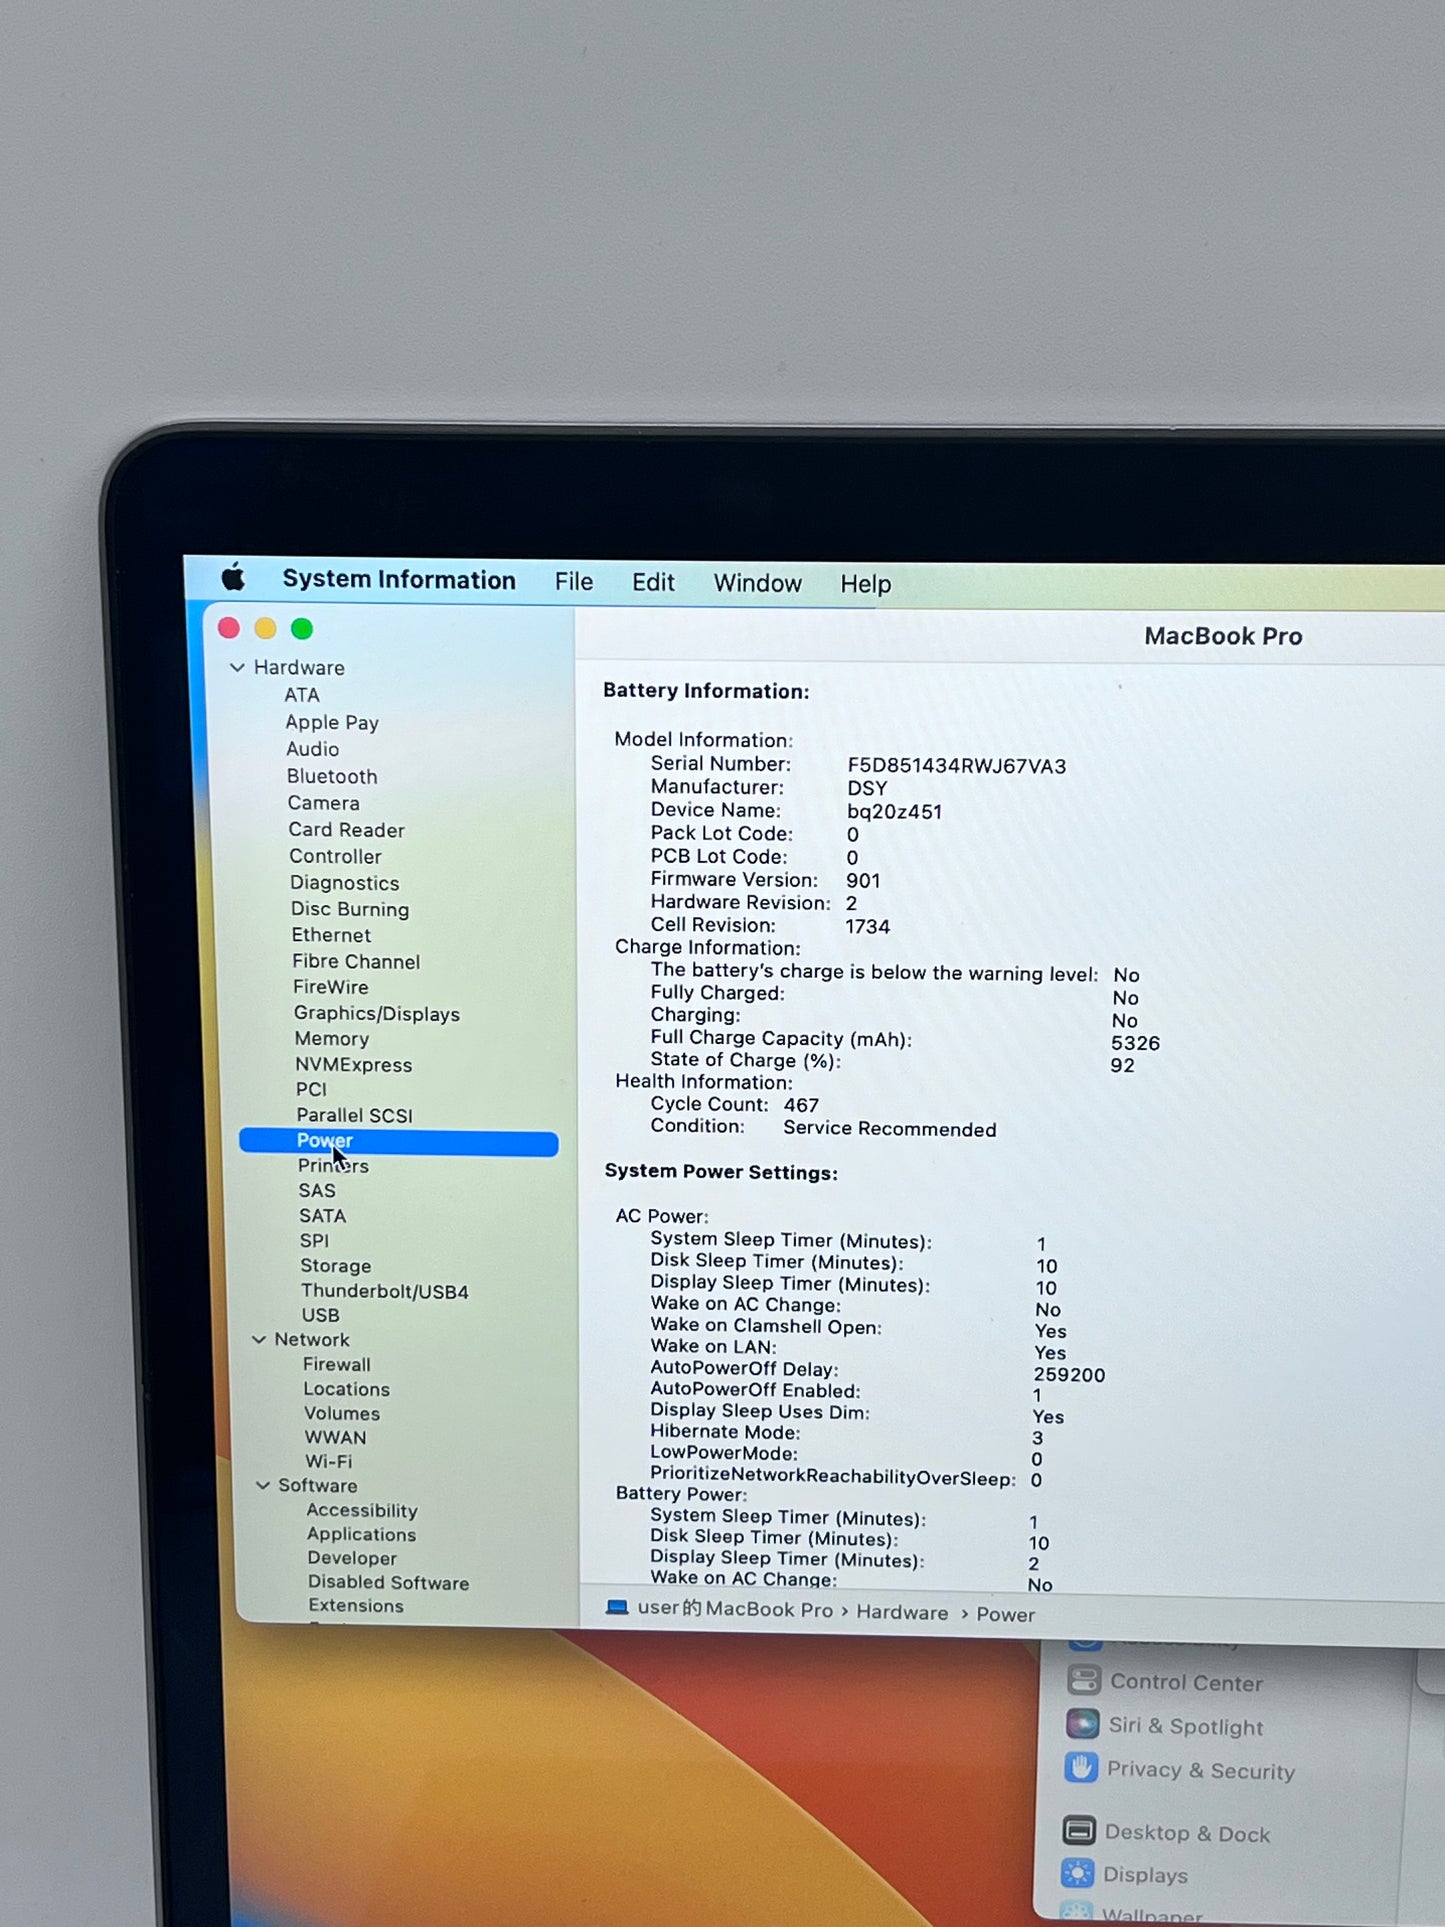Select NVMExpress in the sidebar
Screen dimensions: 1445x1927
(353, 1065)
